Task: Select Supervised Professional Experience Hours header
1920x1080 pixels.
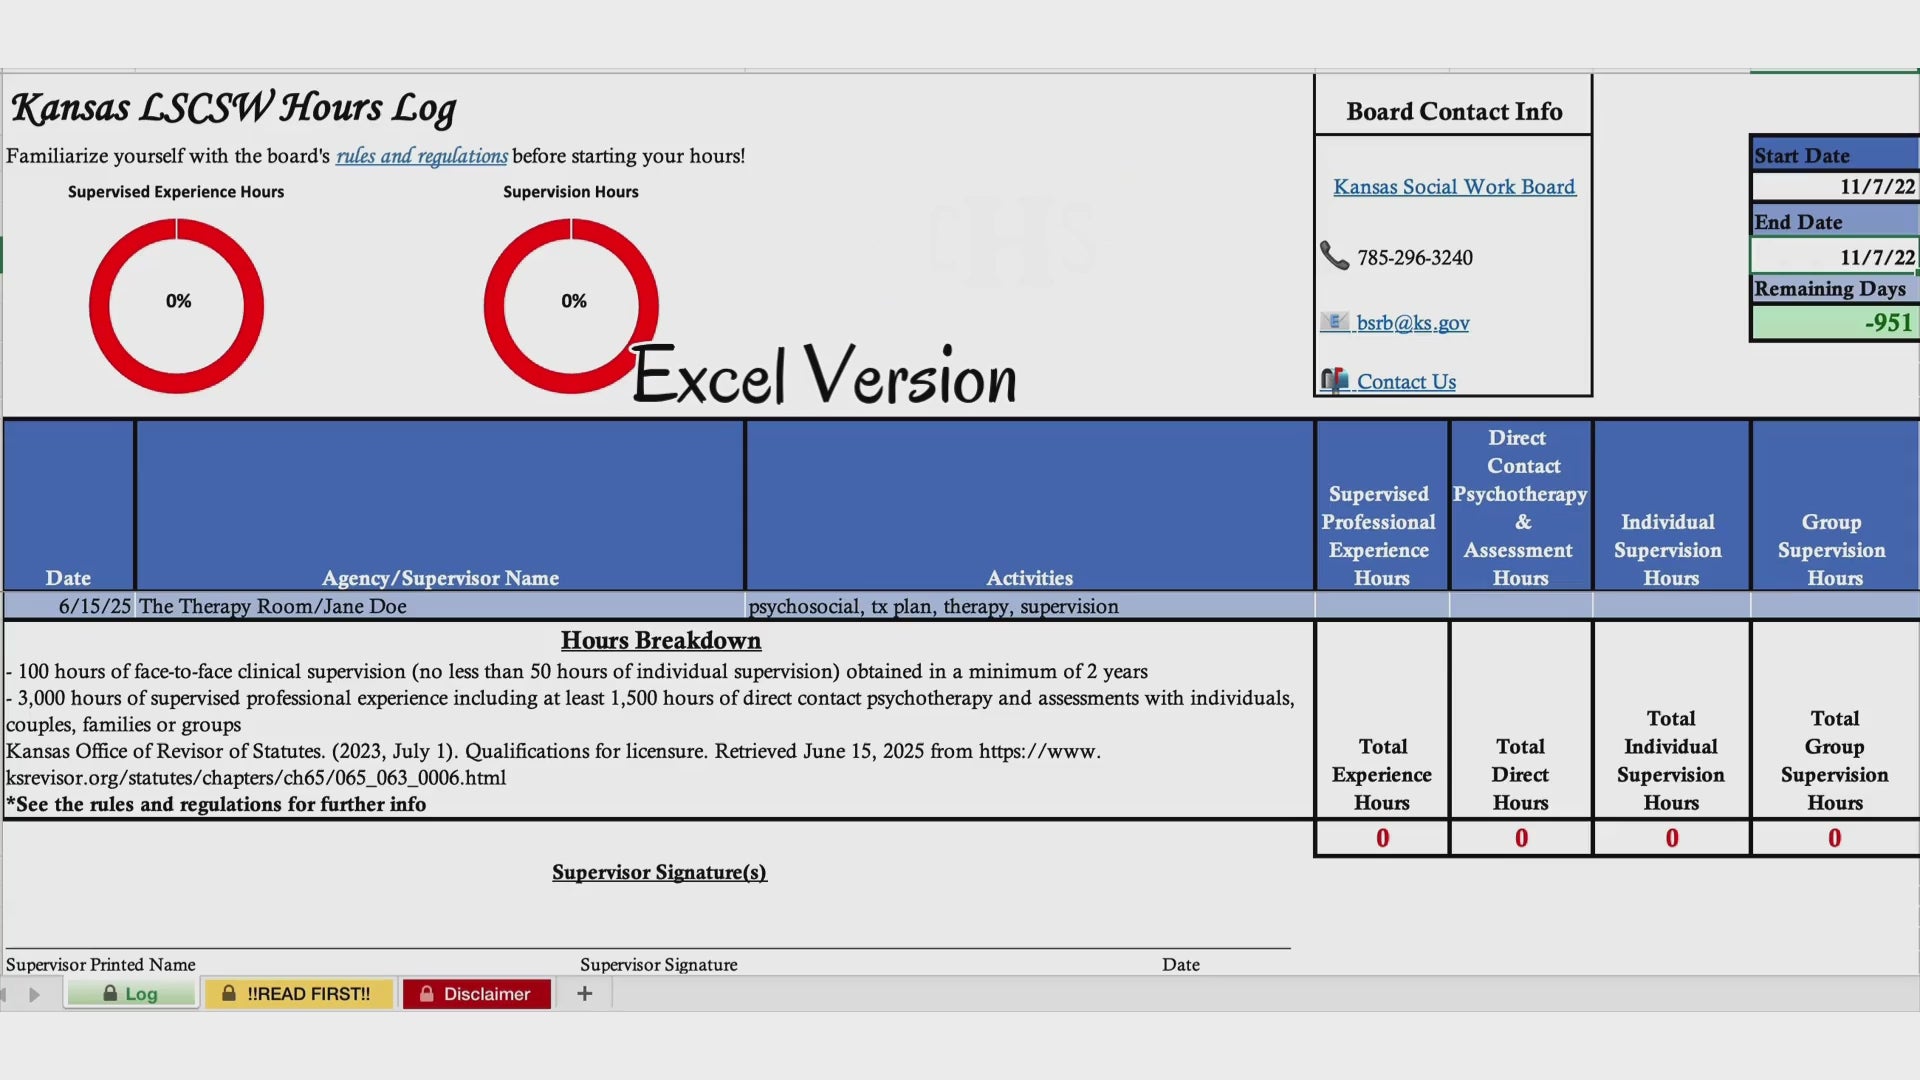Action: click(x=1382, y=505)
